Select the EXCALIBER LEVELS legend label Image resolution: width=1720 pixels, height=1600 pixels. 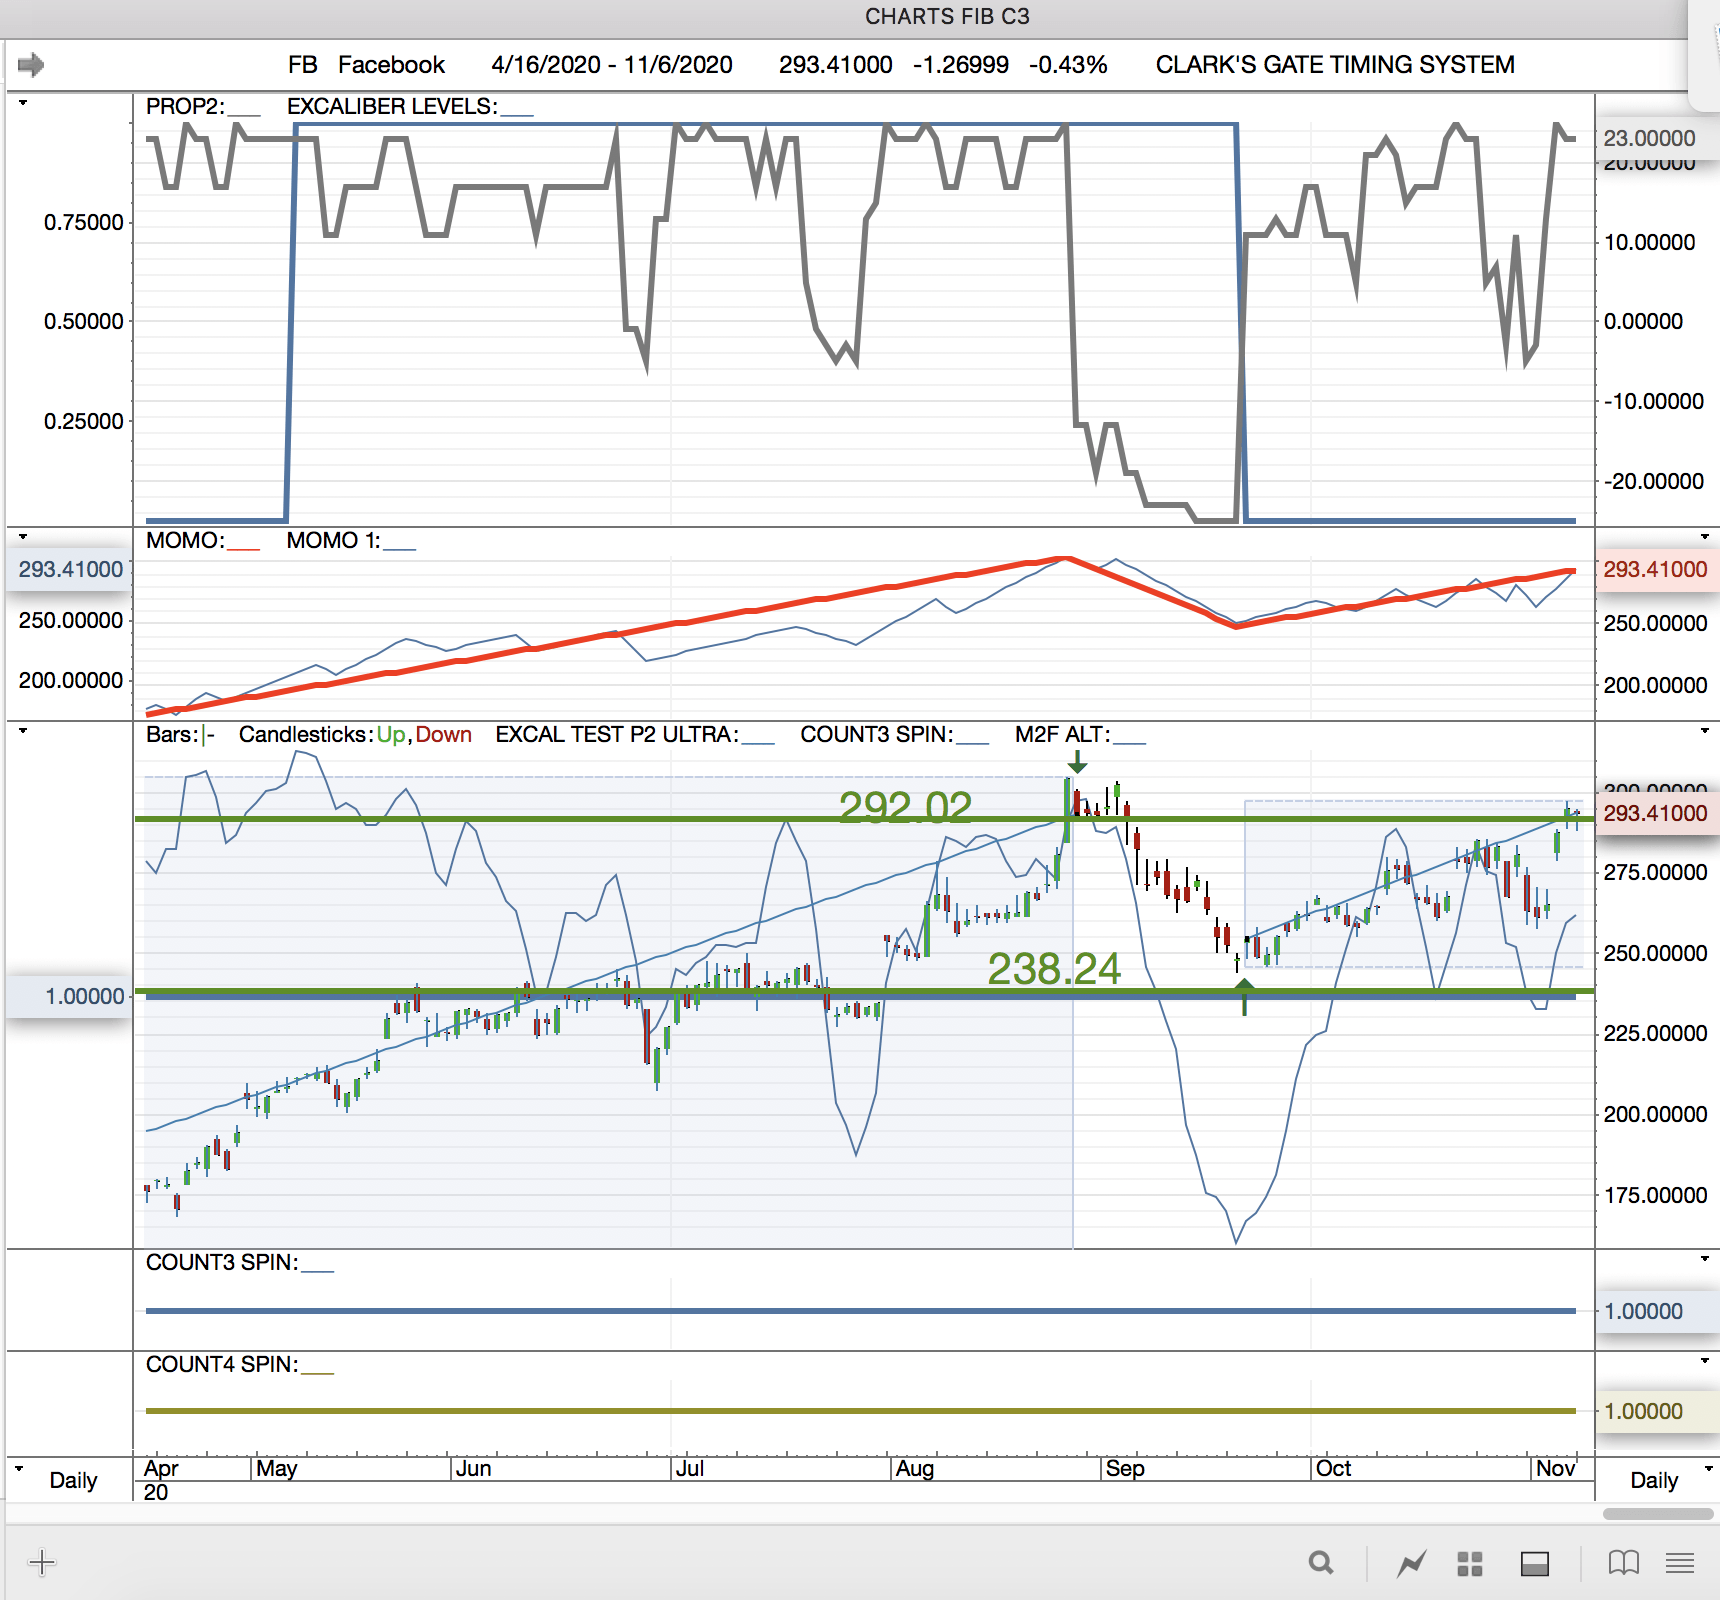coord(392,106)
